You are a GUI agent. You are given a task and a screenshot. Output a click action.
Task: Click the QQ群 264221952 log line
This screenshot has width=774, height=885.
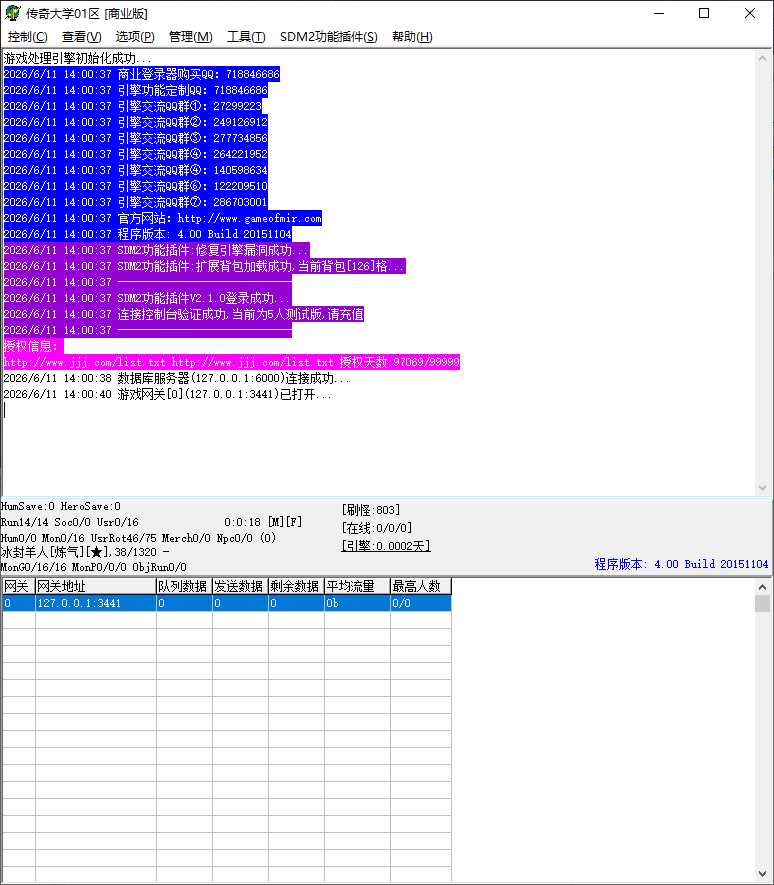click(135, 154)
